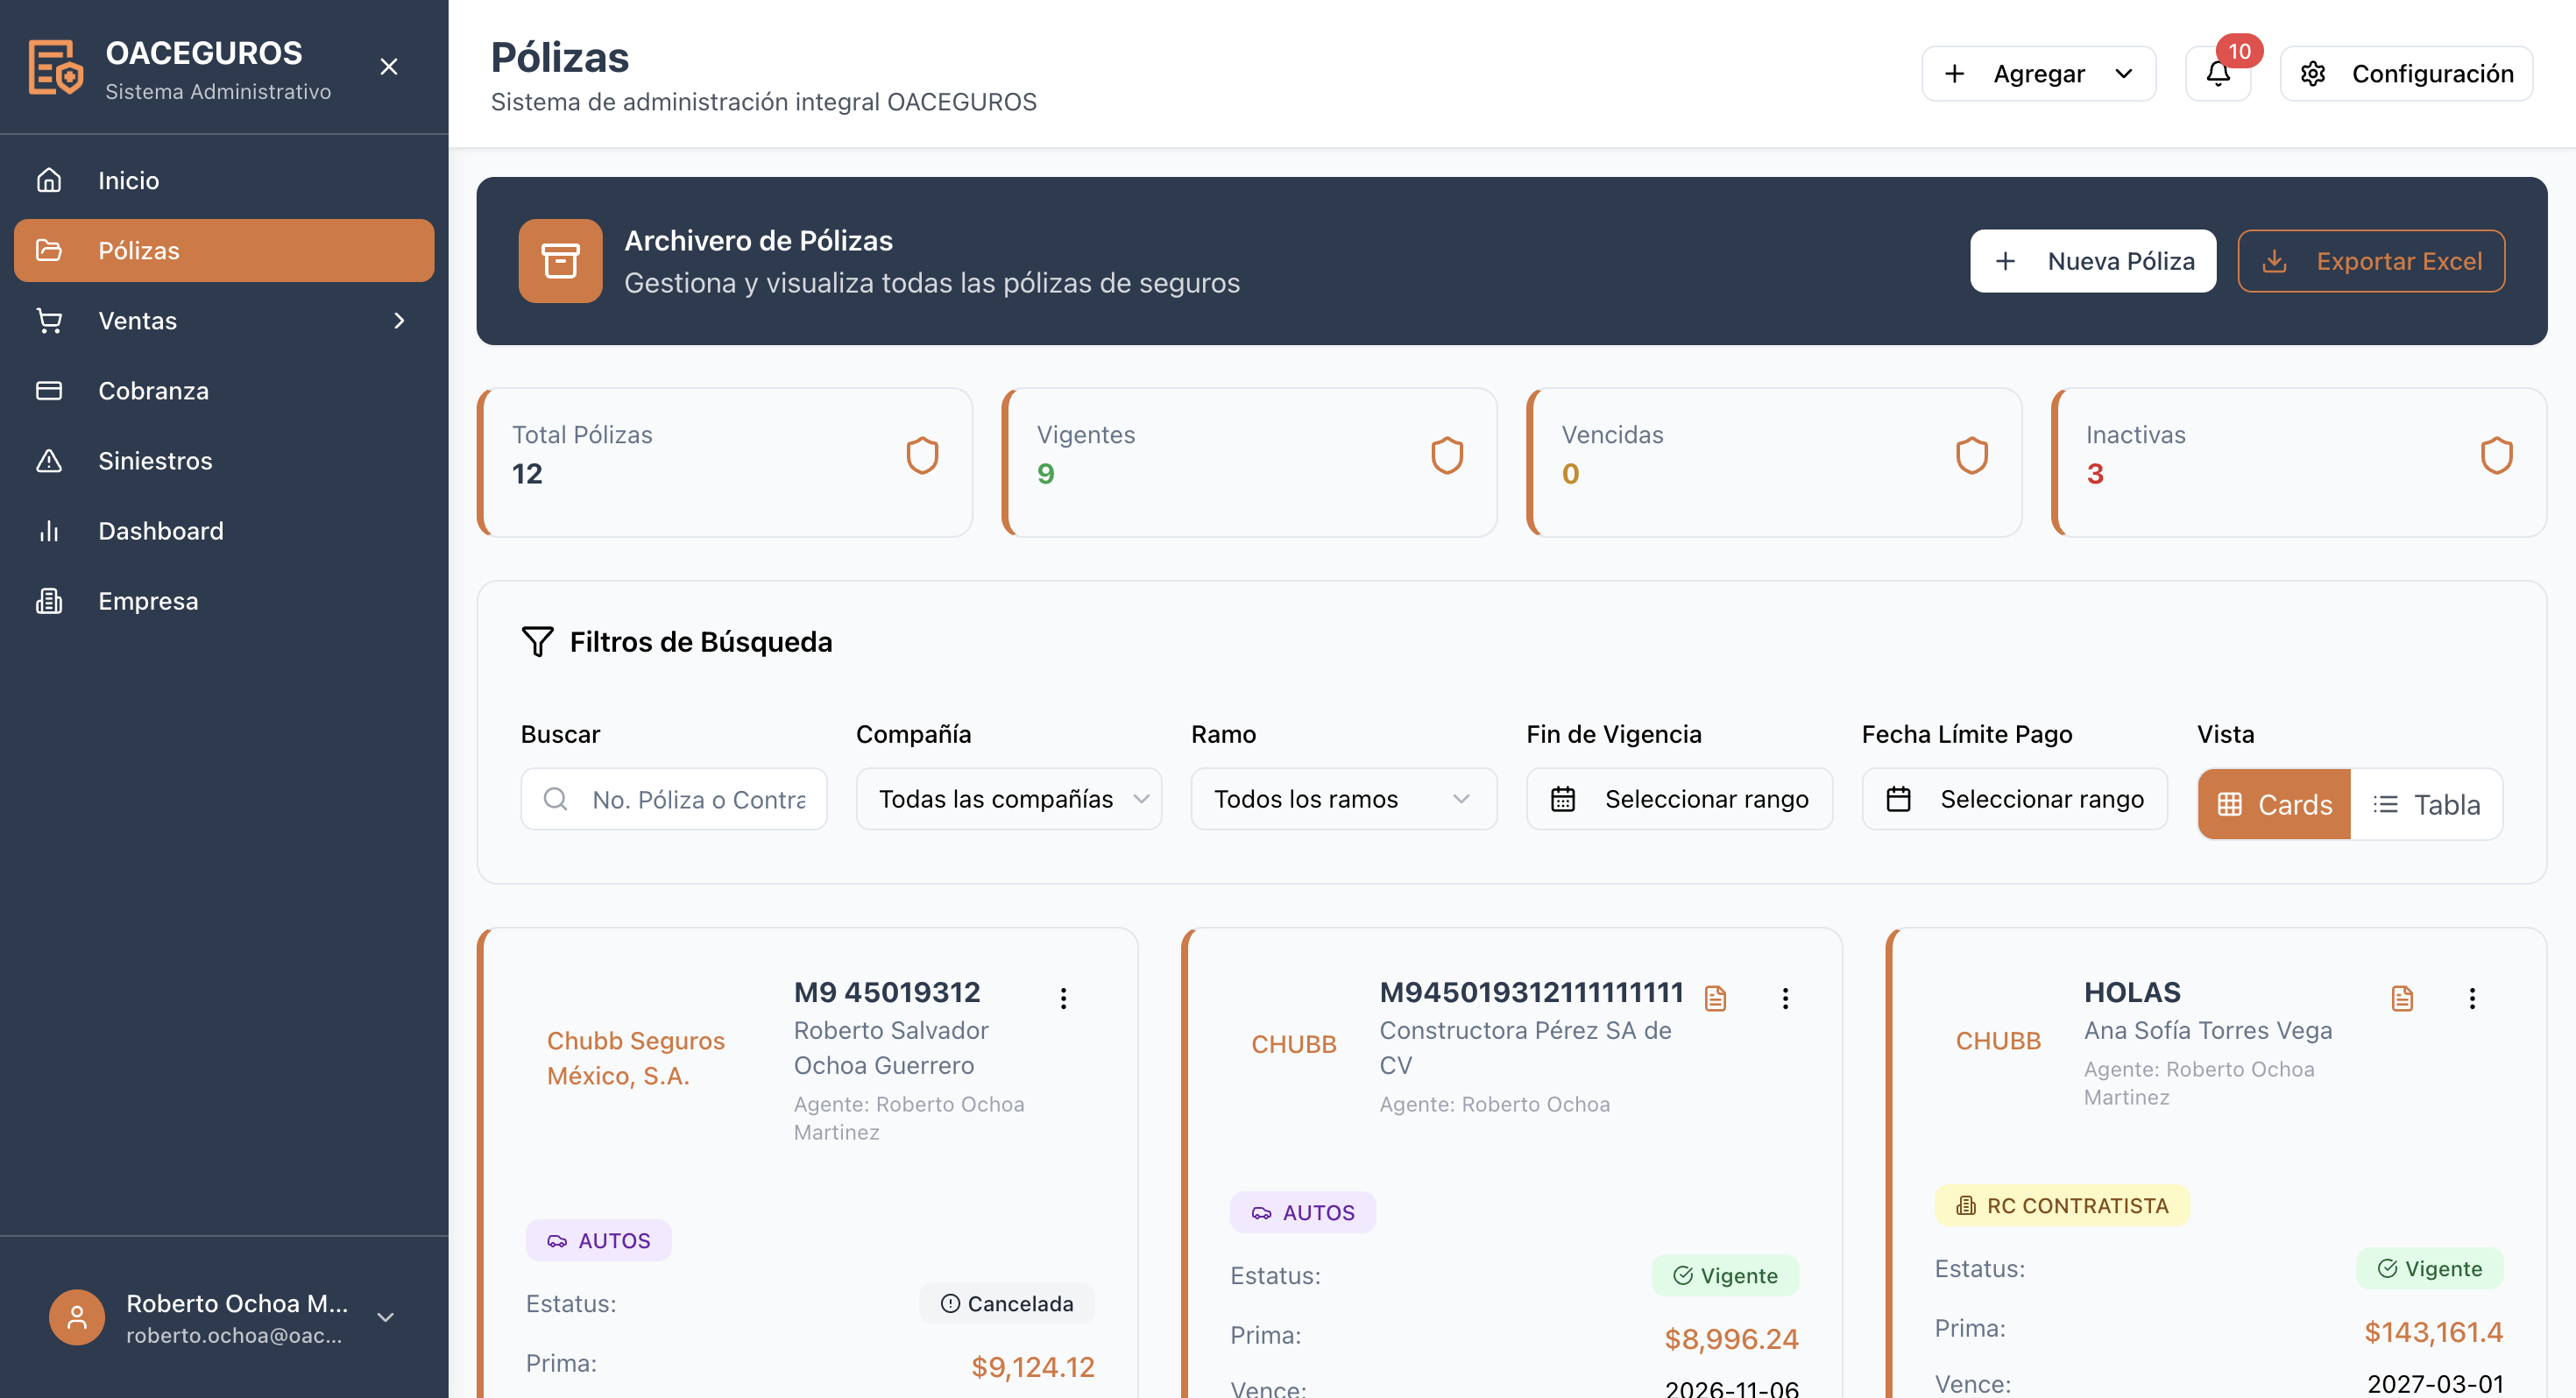Expand the Ventas submenu in the sidebar
The height and width of the screenshot is (1398, 2576).
224,321
